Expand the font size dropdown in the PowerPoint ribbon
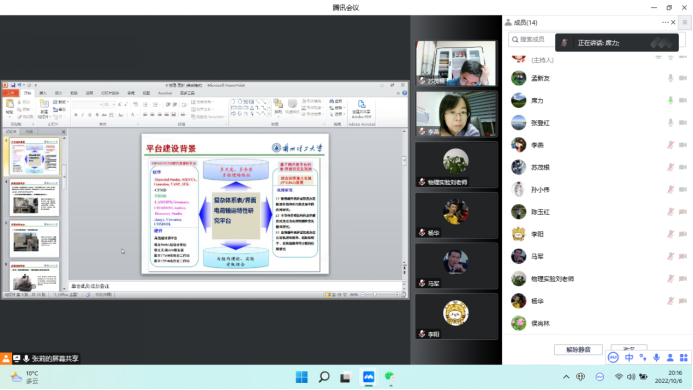This screenshot has height=390, width=693. coord(113,104)
